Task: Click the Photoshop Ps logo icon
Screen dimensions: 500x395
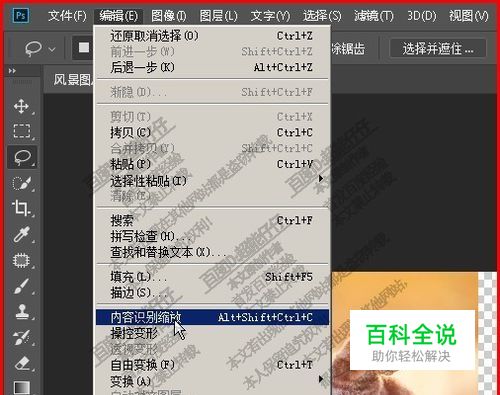Action: tap(21, 15)
